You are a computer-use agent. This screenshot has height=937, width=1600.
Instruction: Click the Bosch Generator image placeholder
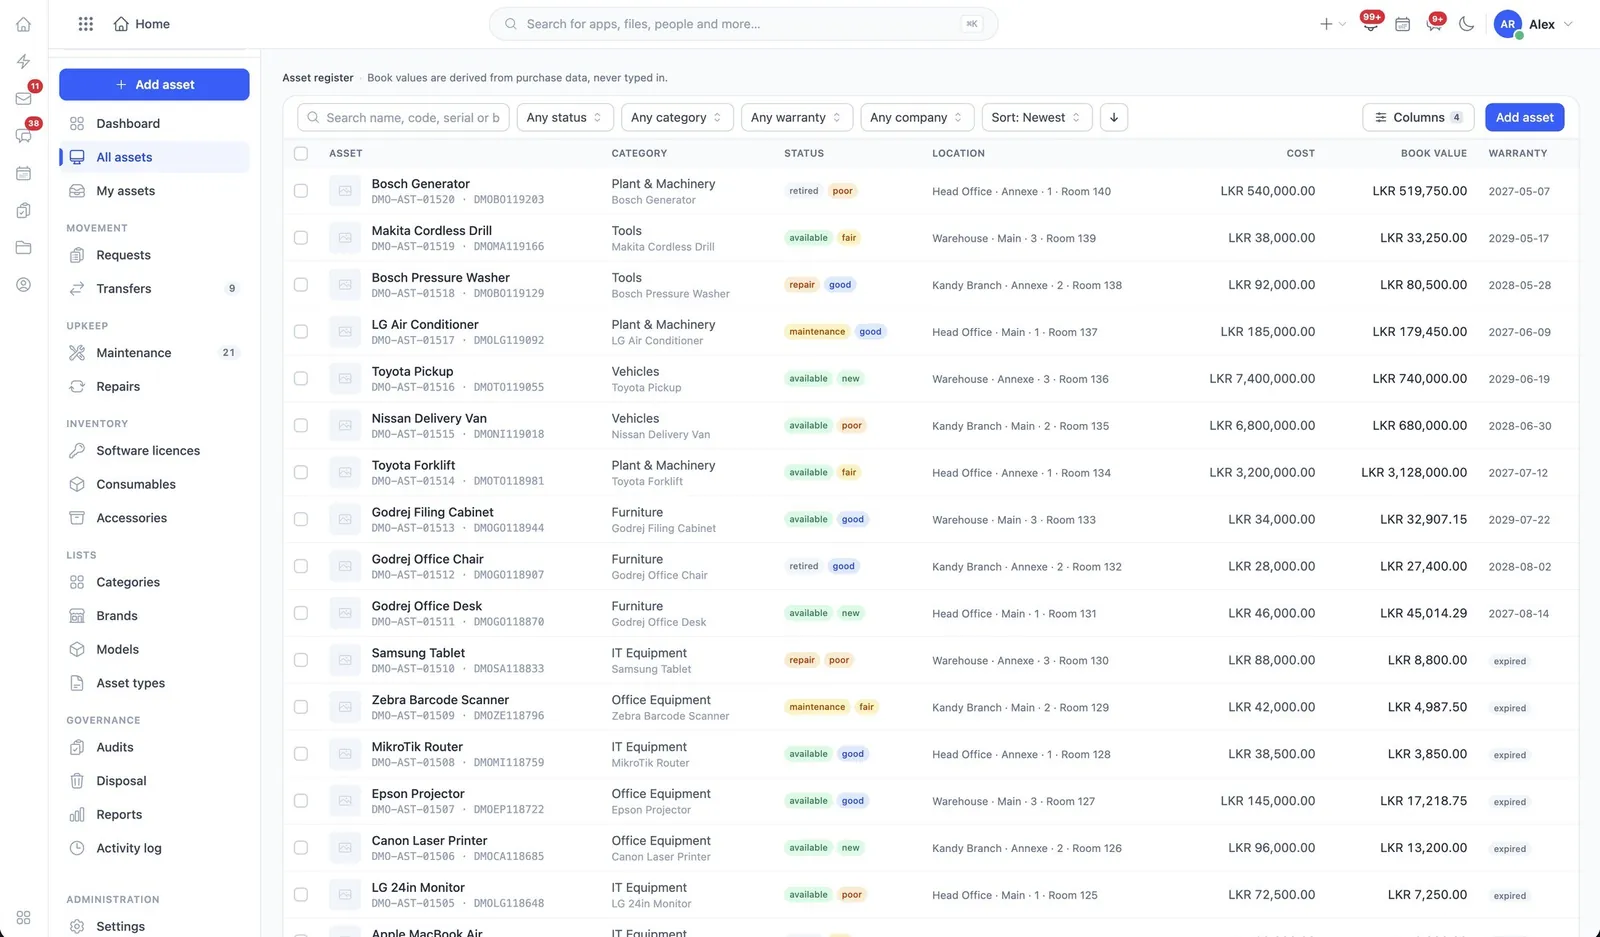click(345, 191)
